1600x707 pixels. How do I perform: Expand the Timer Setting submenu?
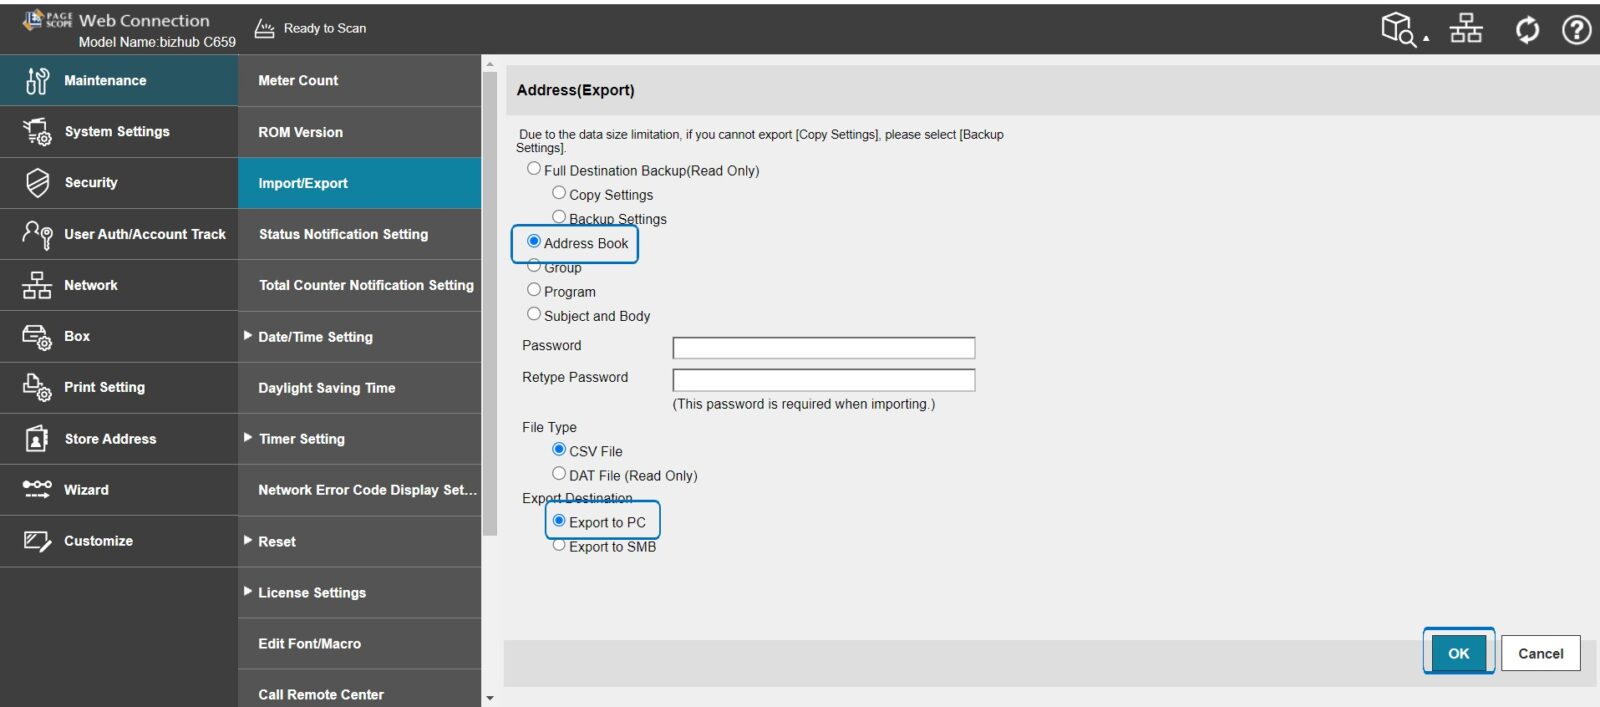point(248,438)
